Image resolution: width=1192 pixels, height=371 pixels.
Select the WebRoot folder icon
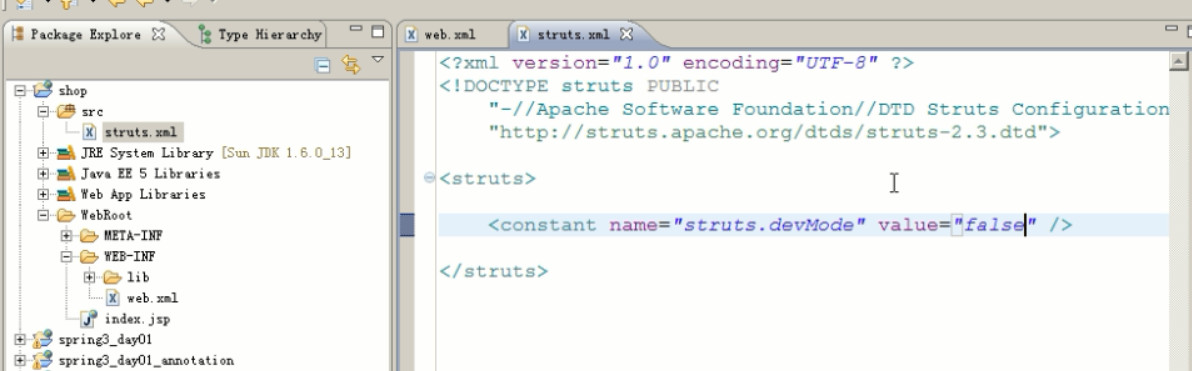pyautogui.click(x=66, y=215)
